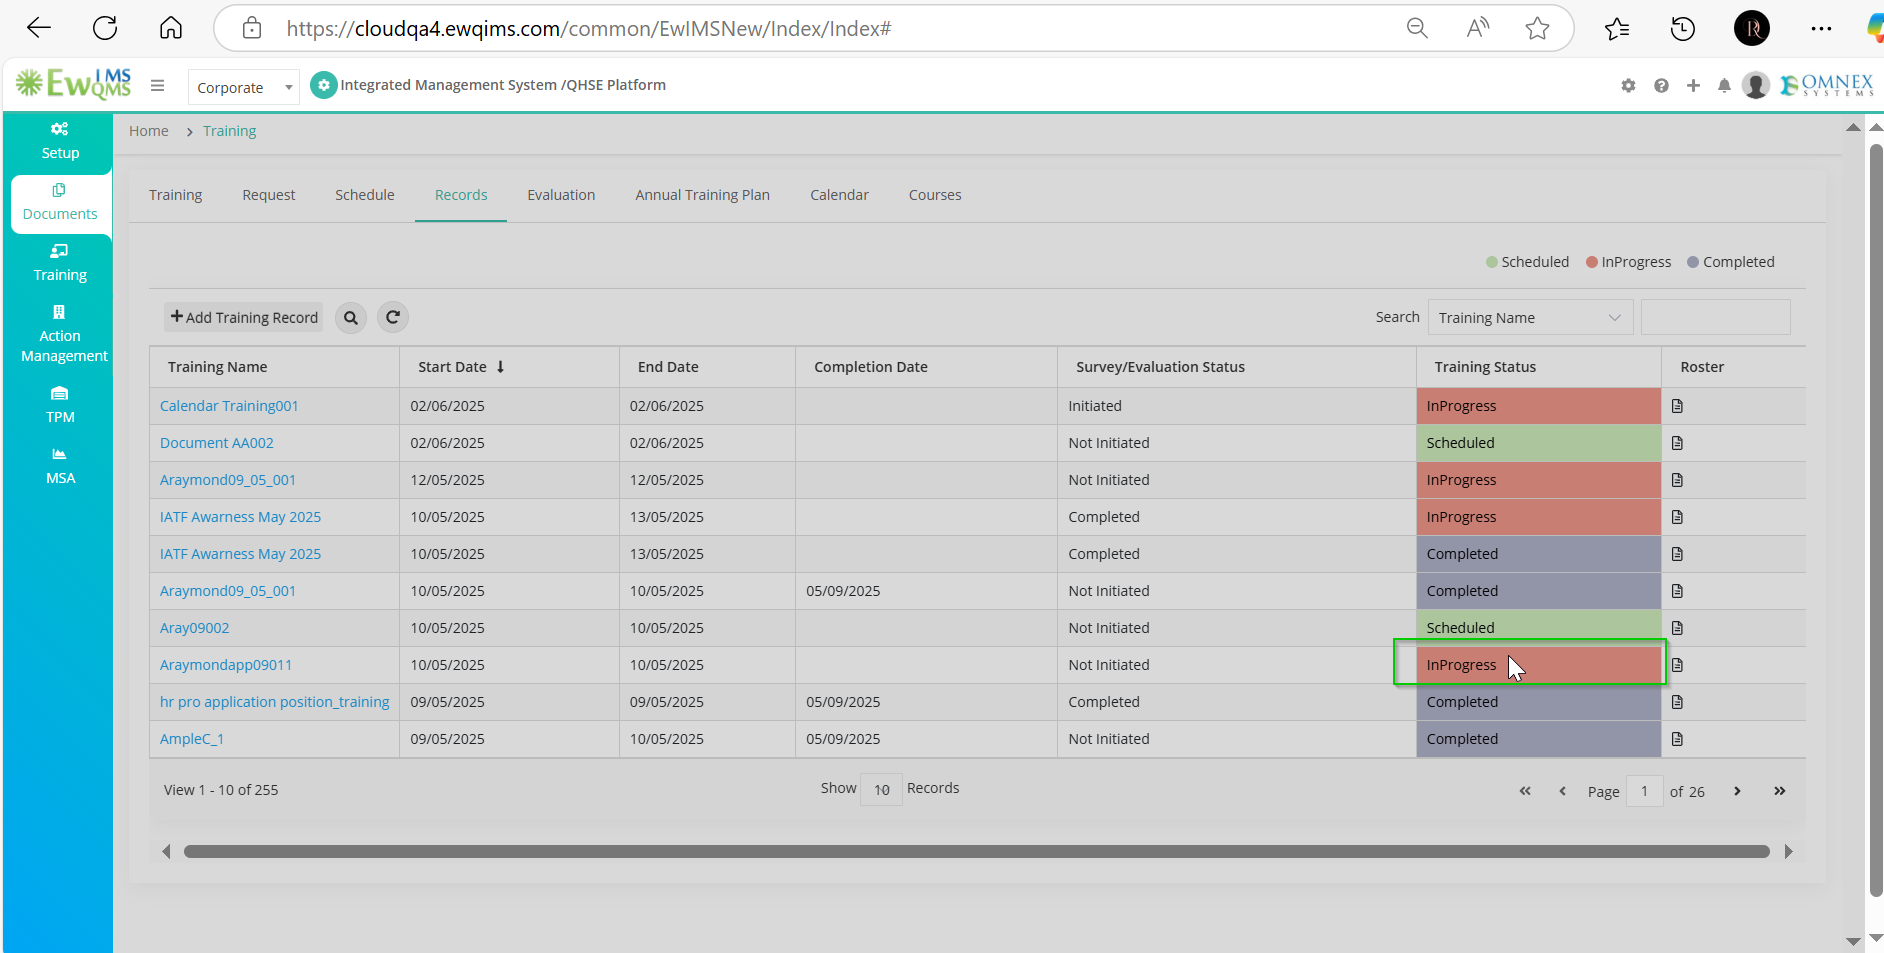This screenshot has width=1884, height=953.
Task: Click the Page number input field
Action: point(1644,791)
